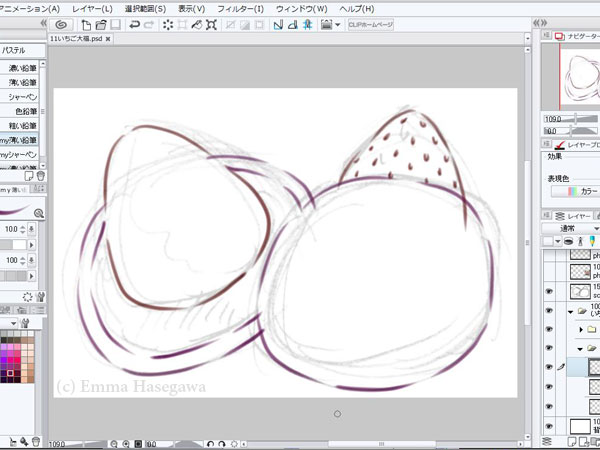Open the ヘルプ(H) menu
The image size is (600, 450).
coord(357,8)
